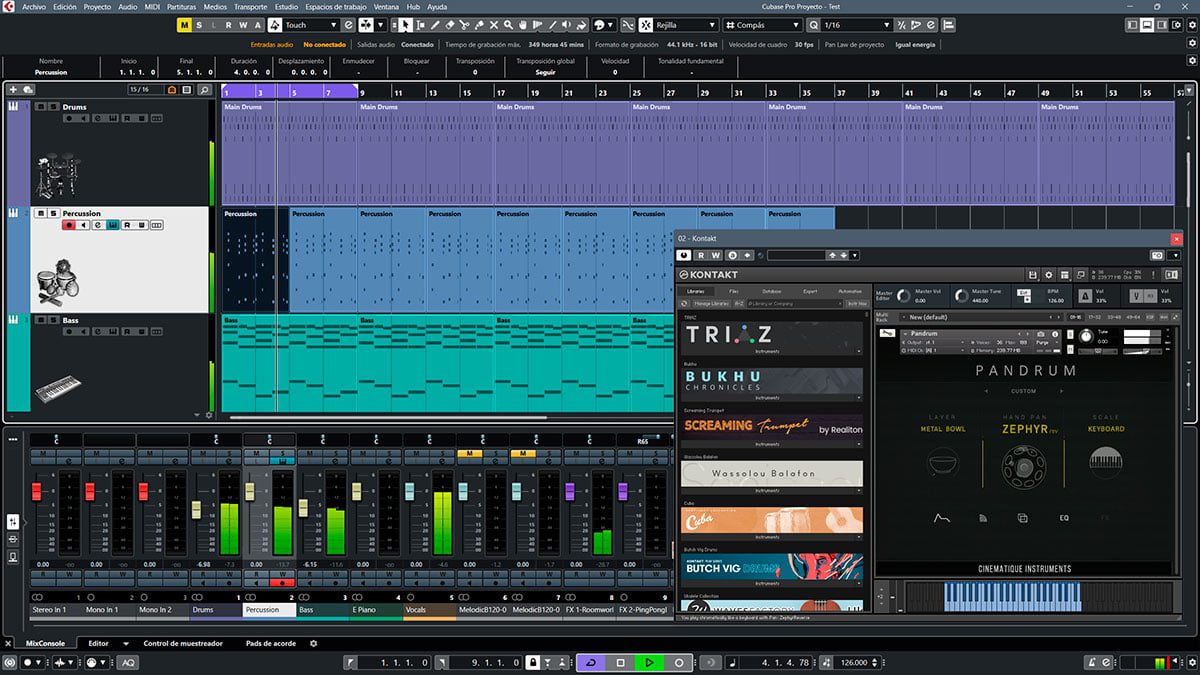Open Kontakt options gear icon

[1049, 275]
